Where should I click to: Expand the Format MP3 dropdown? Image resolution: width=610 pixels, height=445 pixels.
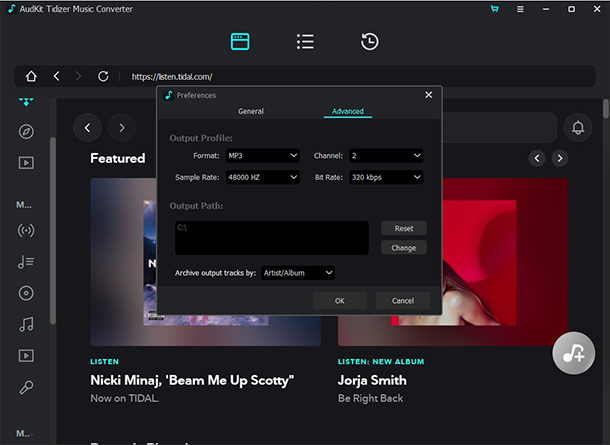coord(263,156)
